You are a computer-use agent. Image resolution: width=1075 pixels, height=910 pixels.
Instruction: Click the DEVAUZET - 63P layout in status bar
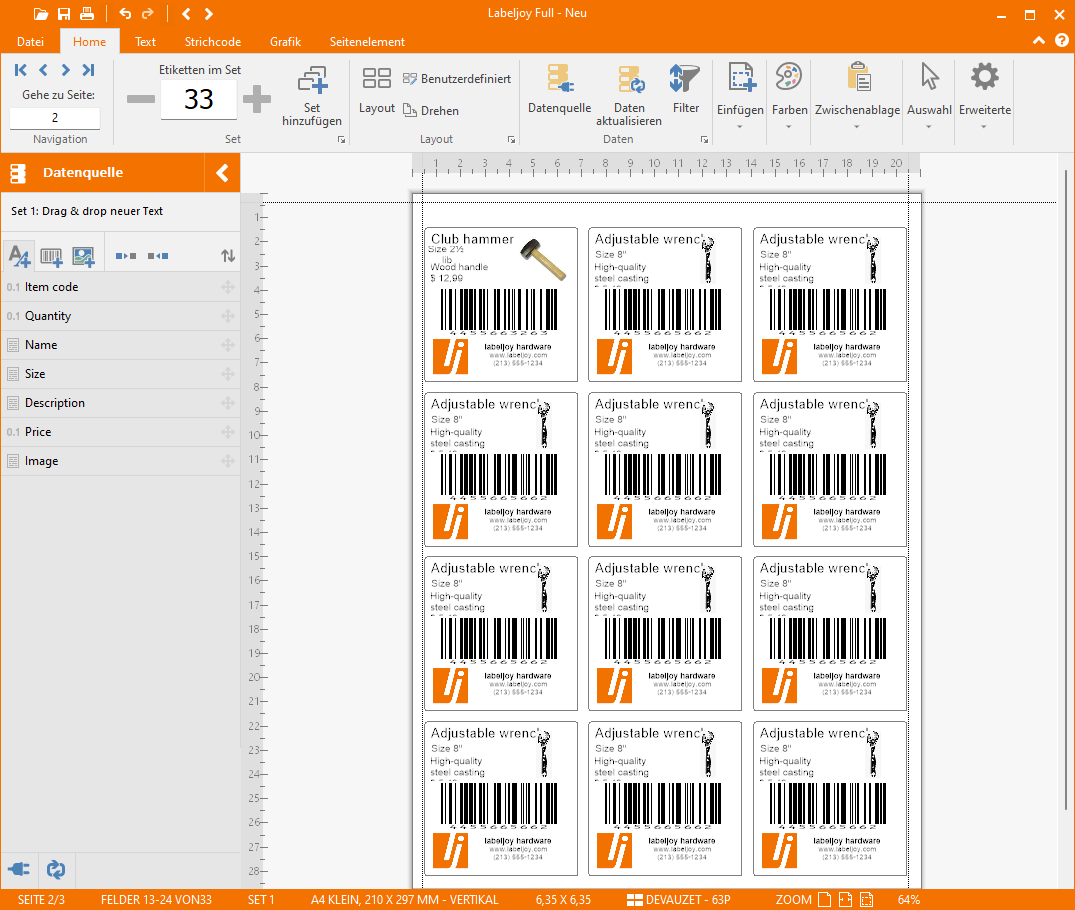click(679, 900)
